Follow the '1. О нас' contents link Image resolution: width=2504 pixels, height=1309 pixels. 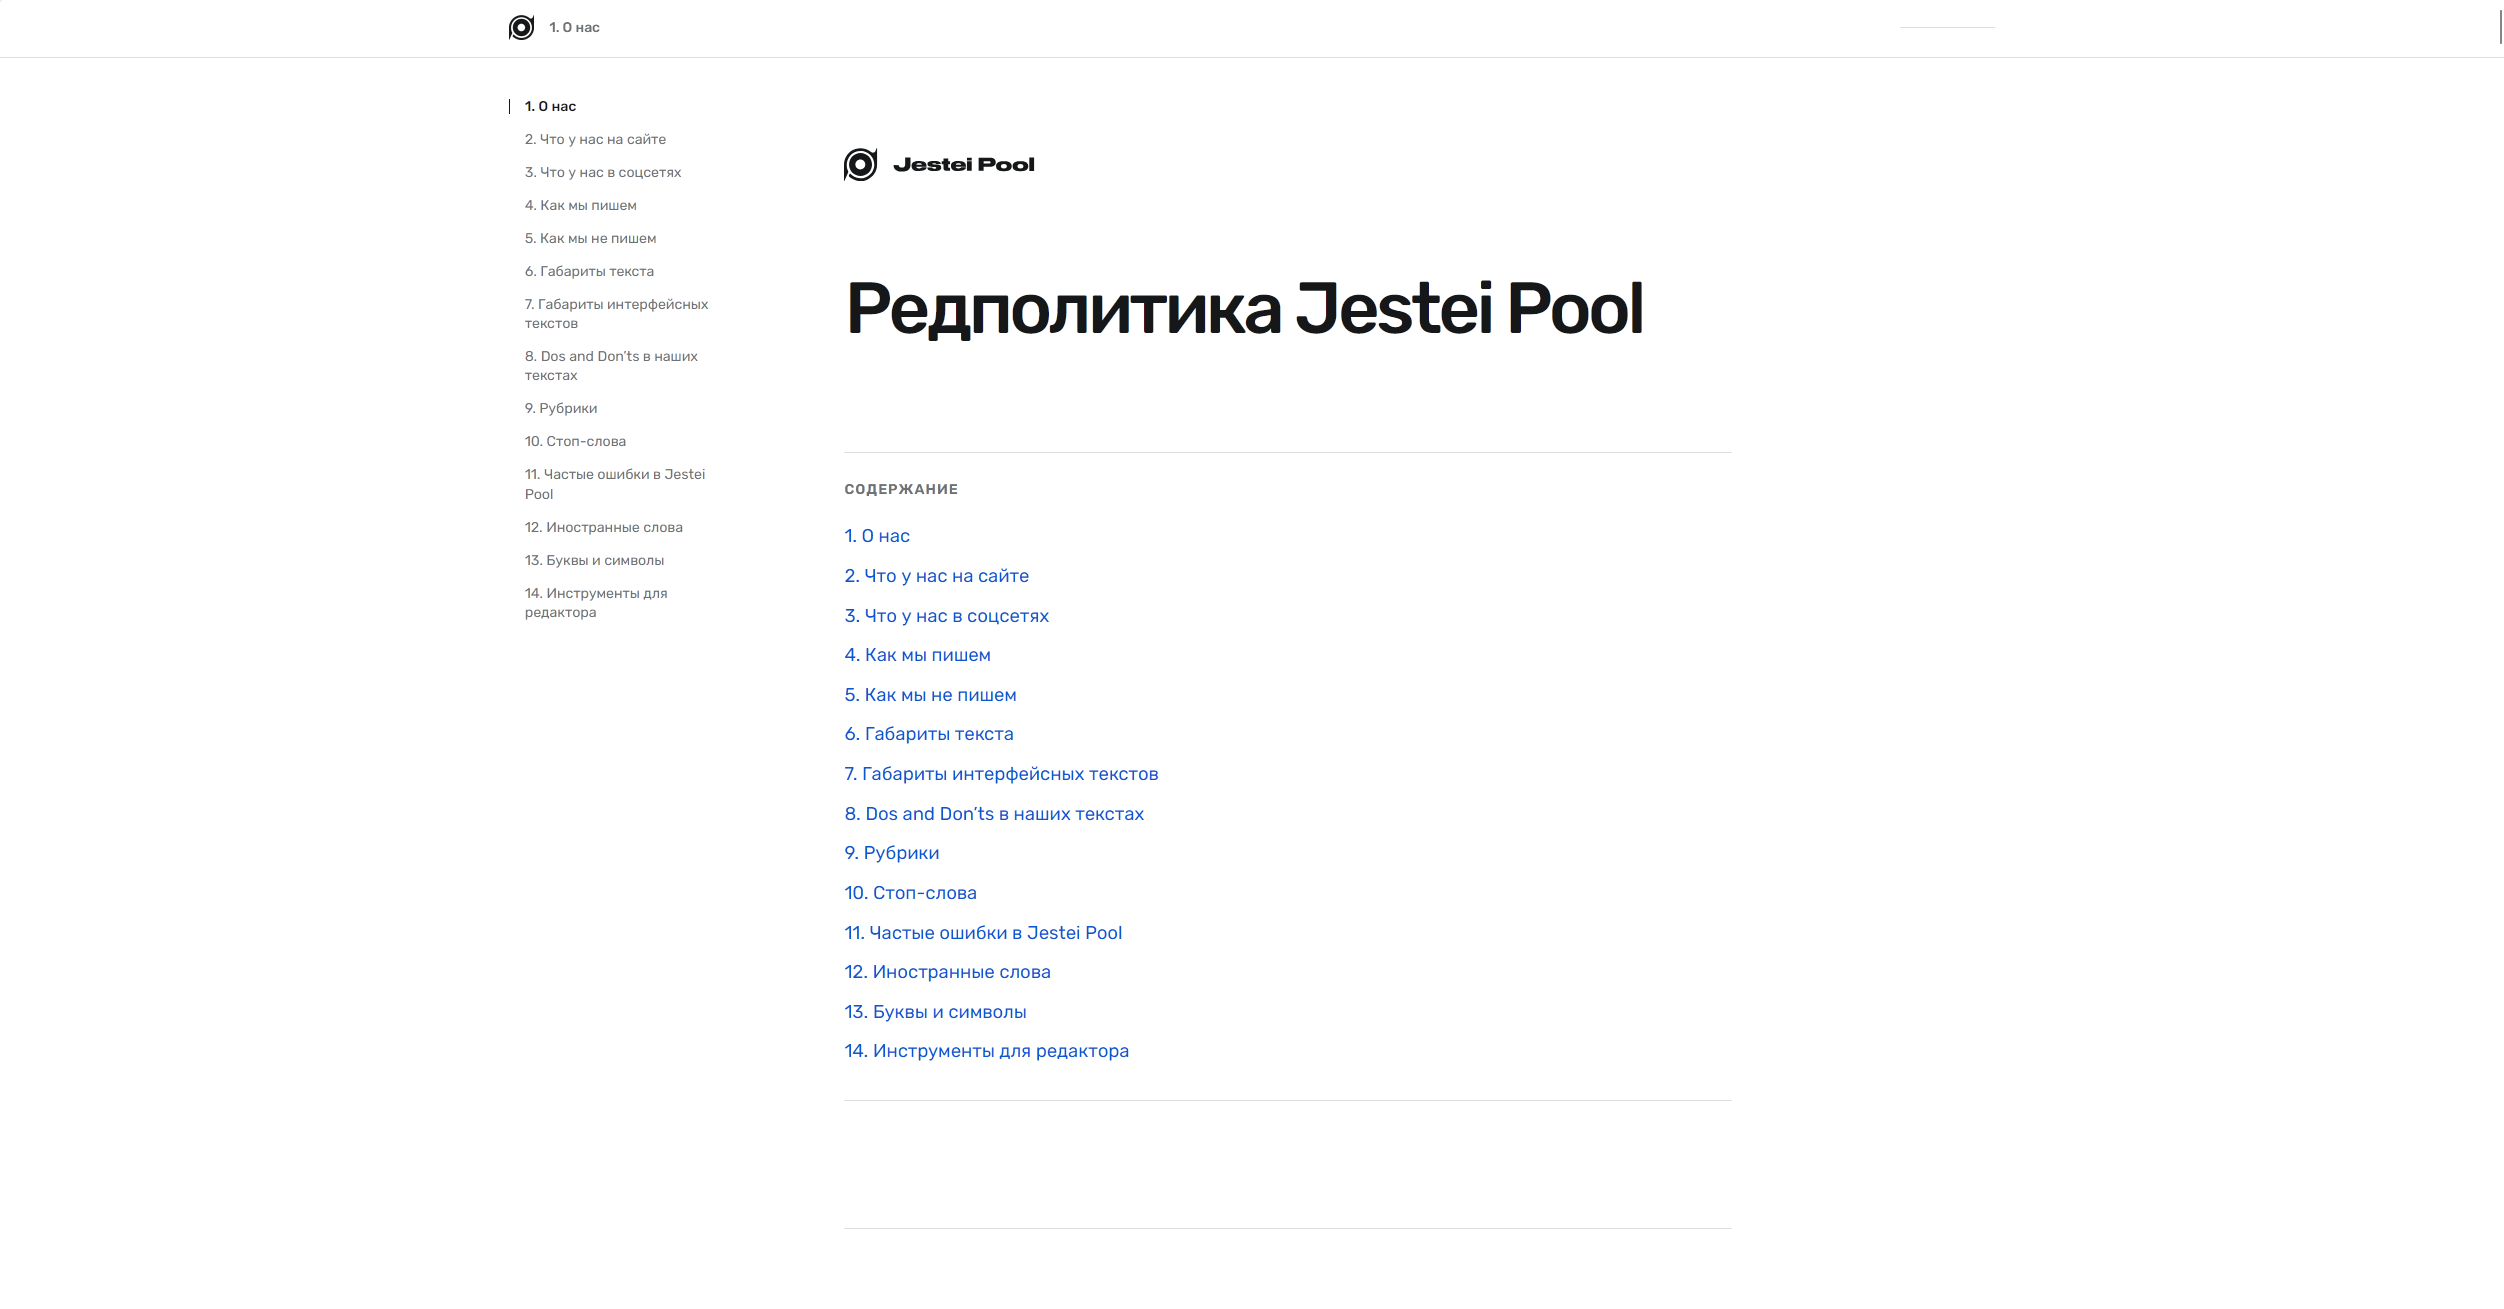pos(877,536)
